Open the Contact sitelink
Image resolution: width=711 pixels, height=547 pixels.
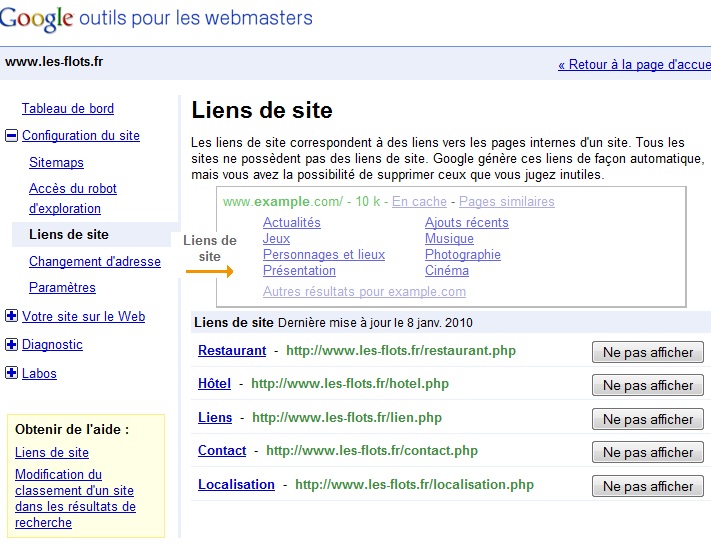coord(222,450)
